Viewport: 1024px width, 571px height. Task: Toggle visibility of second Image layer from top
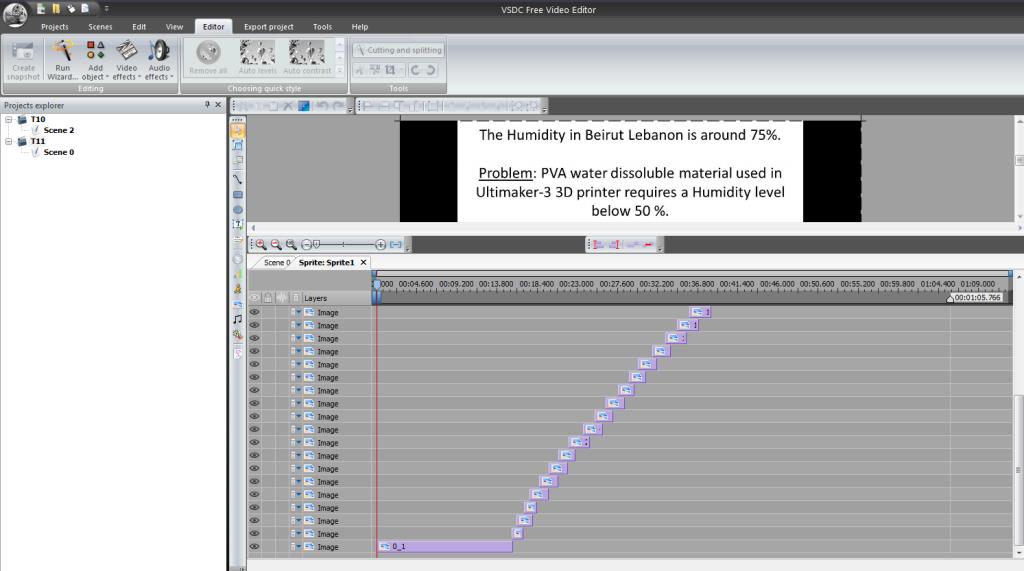(255, 325)
